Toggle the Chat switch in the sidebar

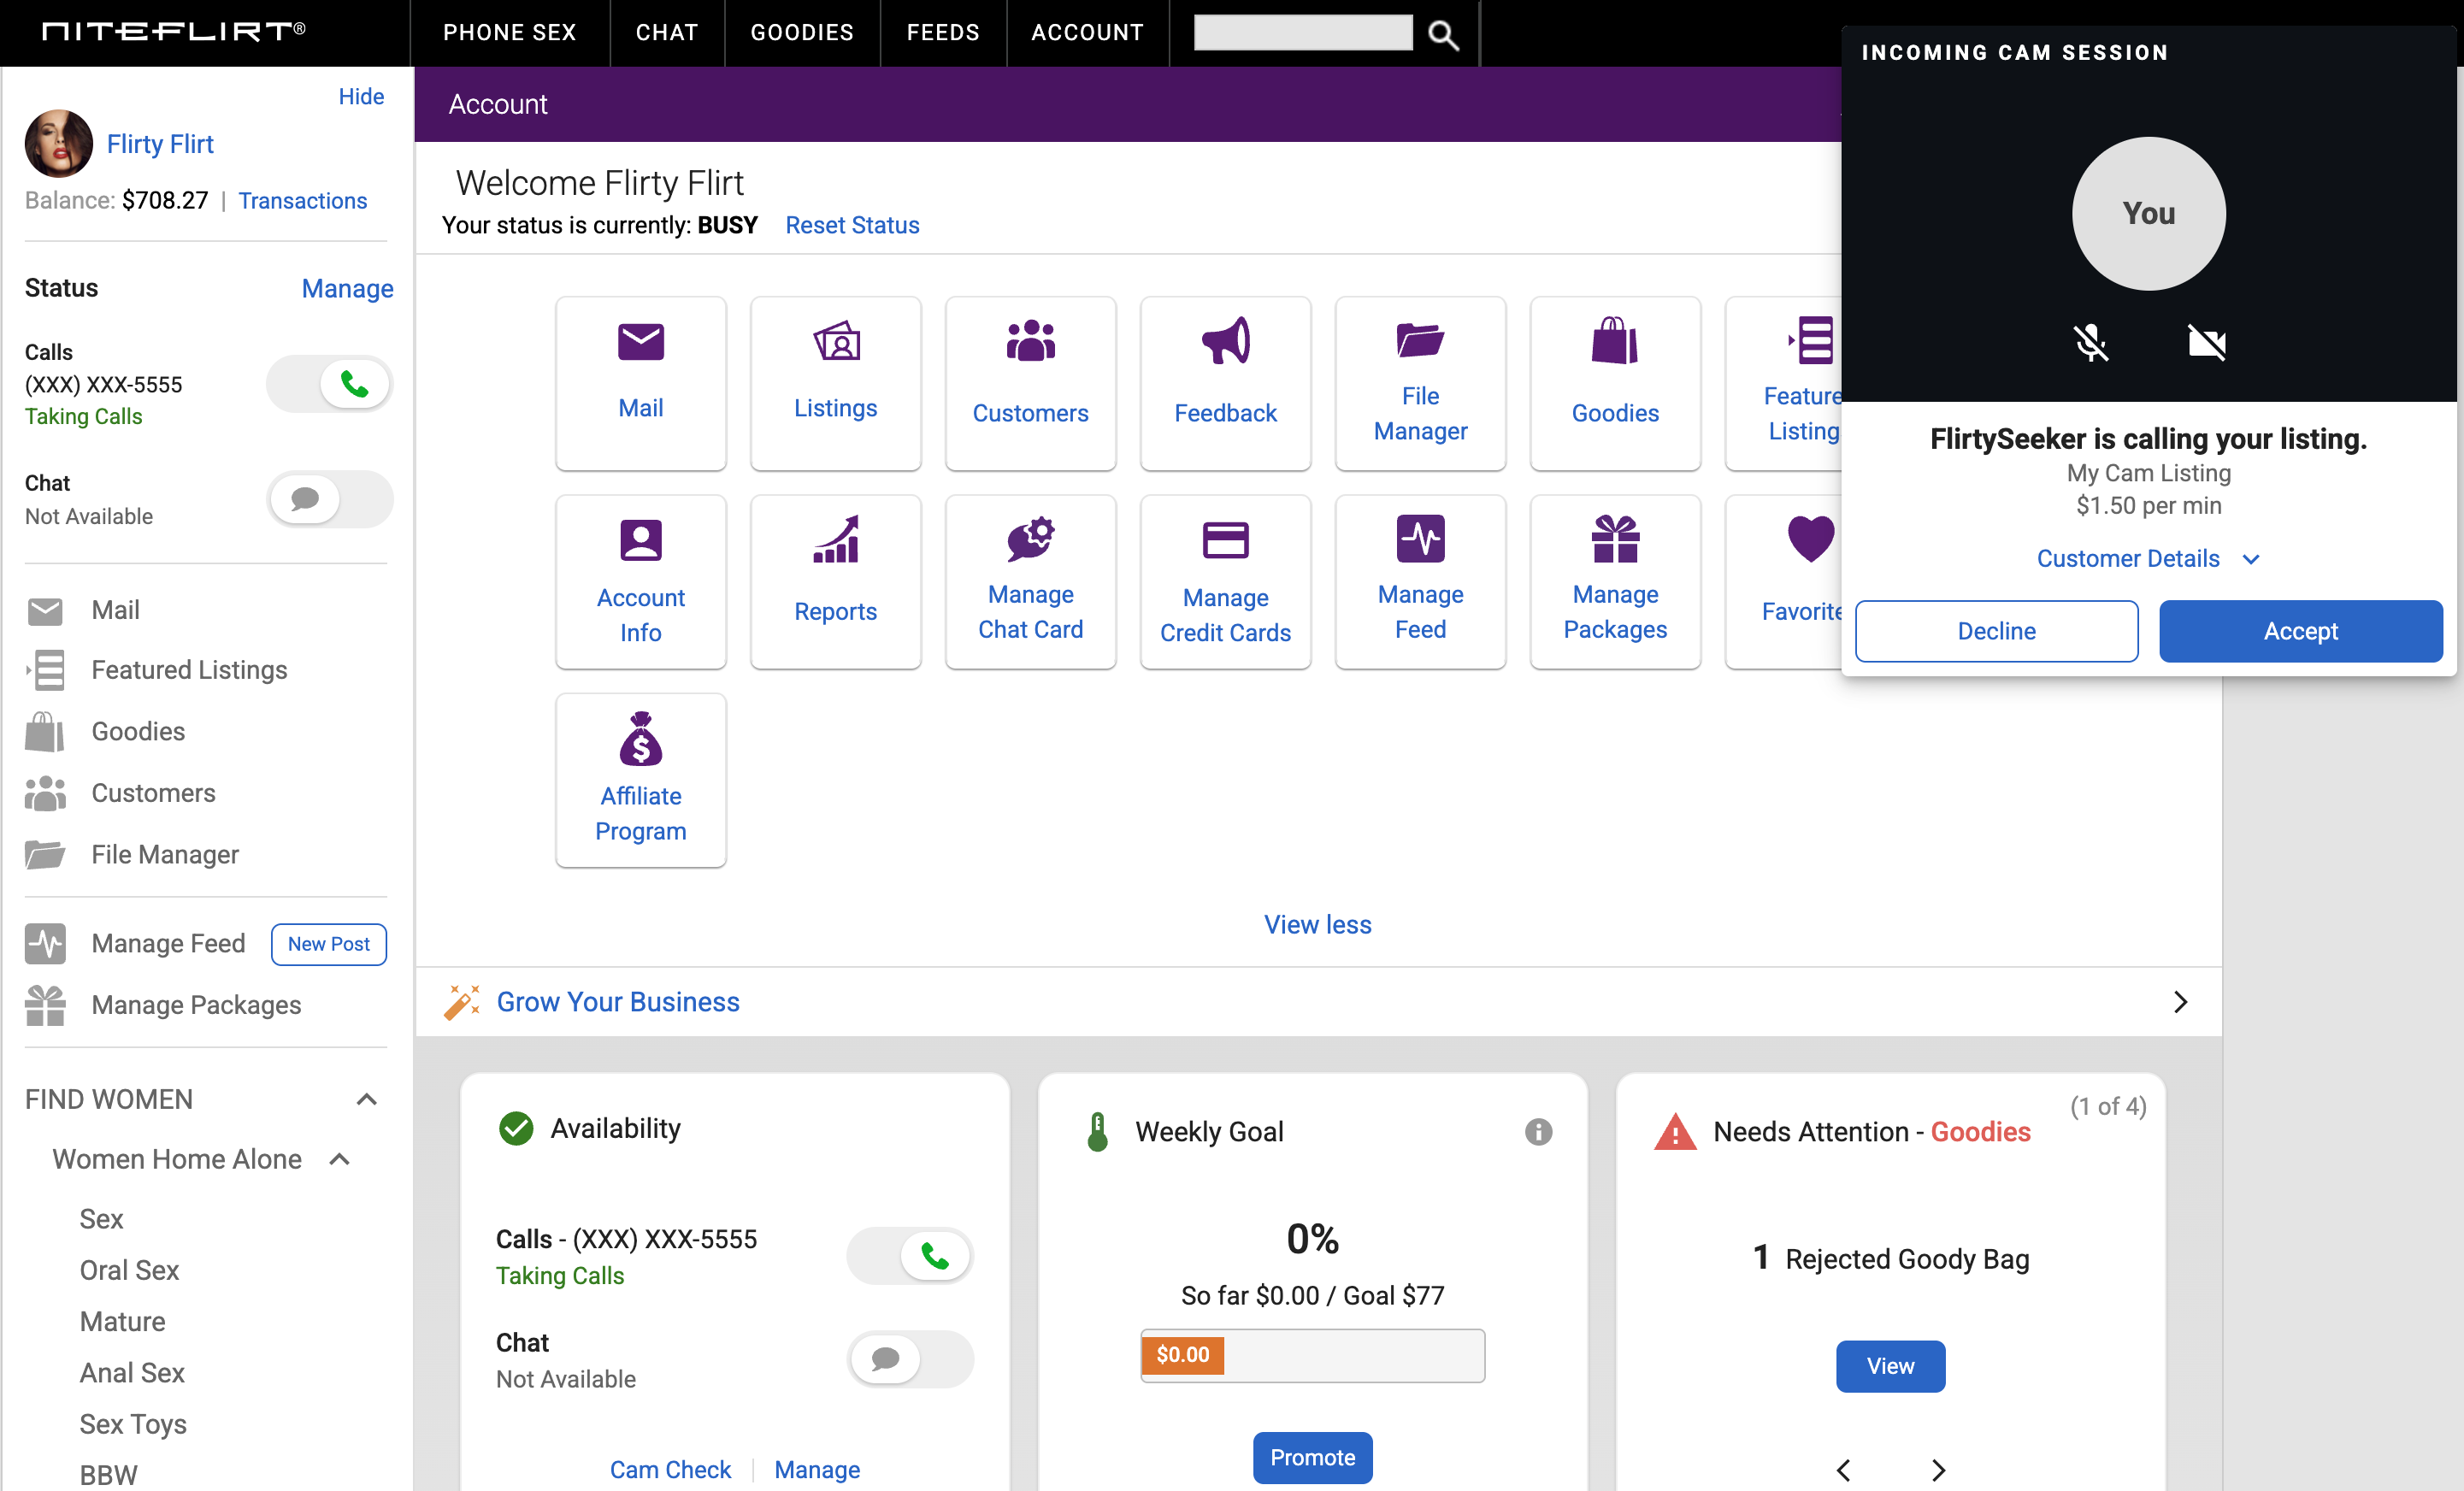pyautogui.click(x=329, y=499)
